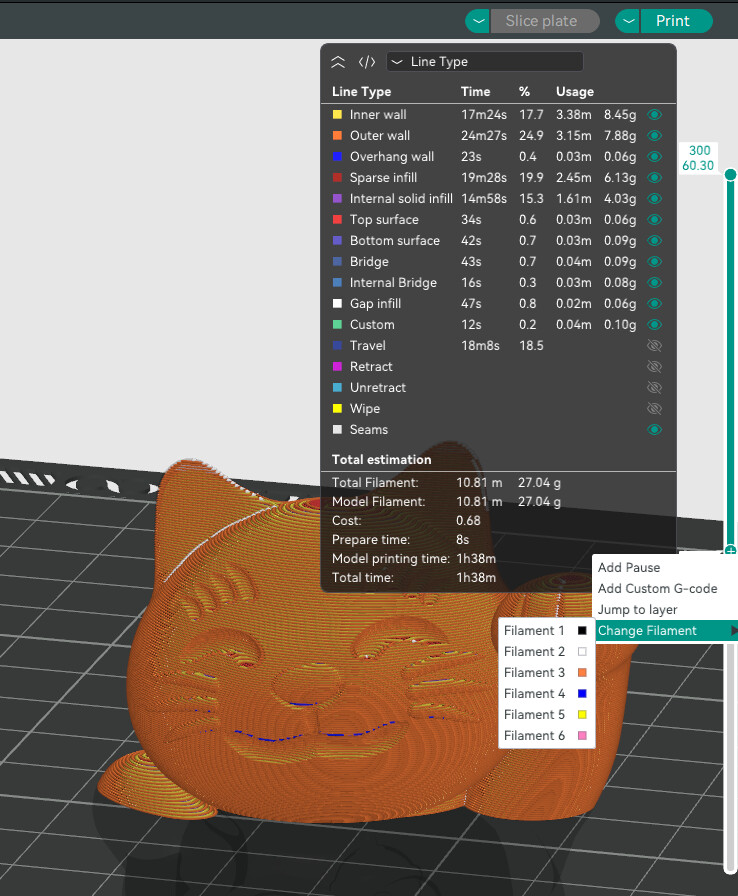
Task: Toggle Top surface visibility eye
Action: click(x=655, y=220)
